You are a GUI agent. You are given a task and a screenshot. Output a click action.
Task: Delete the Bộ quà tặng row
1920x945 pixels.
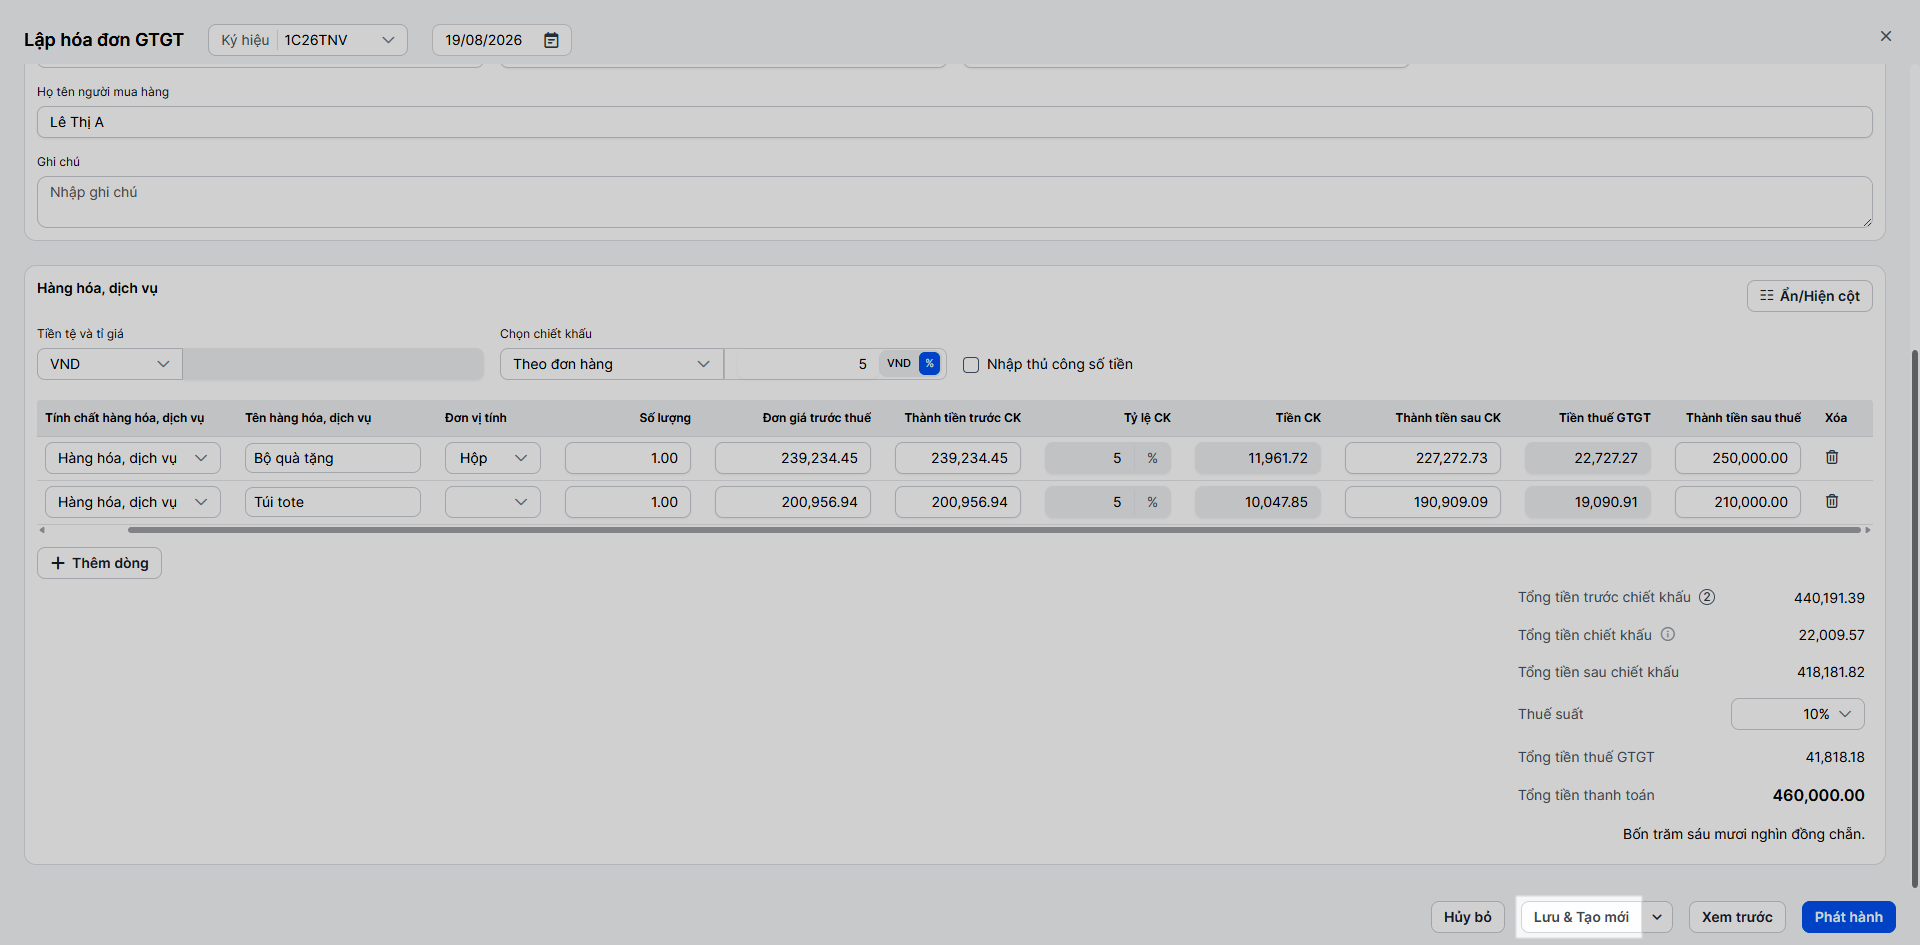tap(1832, 457)
